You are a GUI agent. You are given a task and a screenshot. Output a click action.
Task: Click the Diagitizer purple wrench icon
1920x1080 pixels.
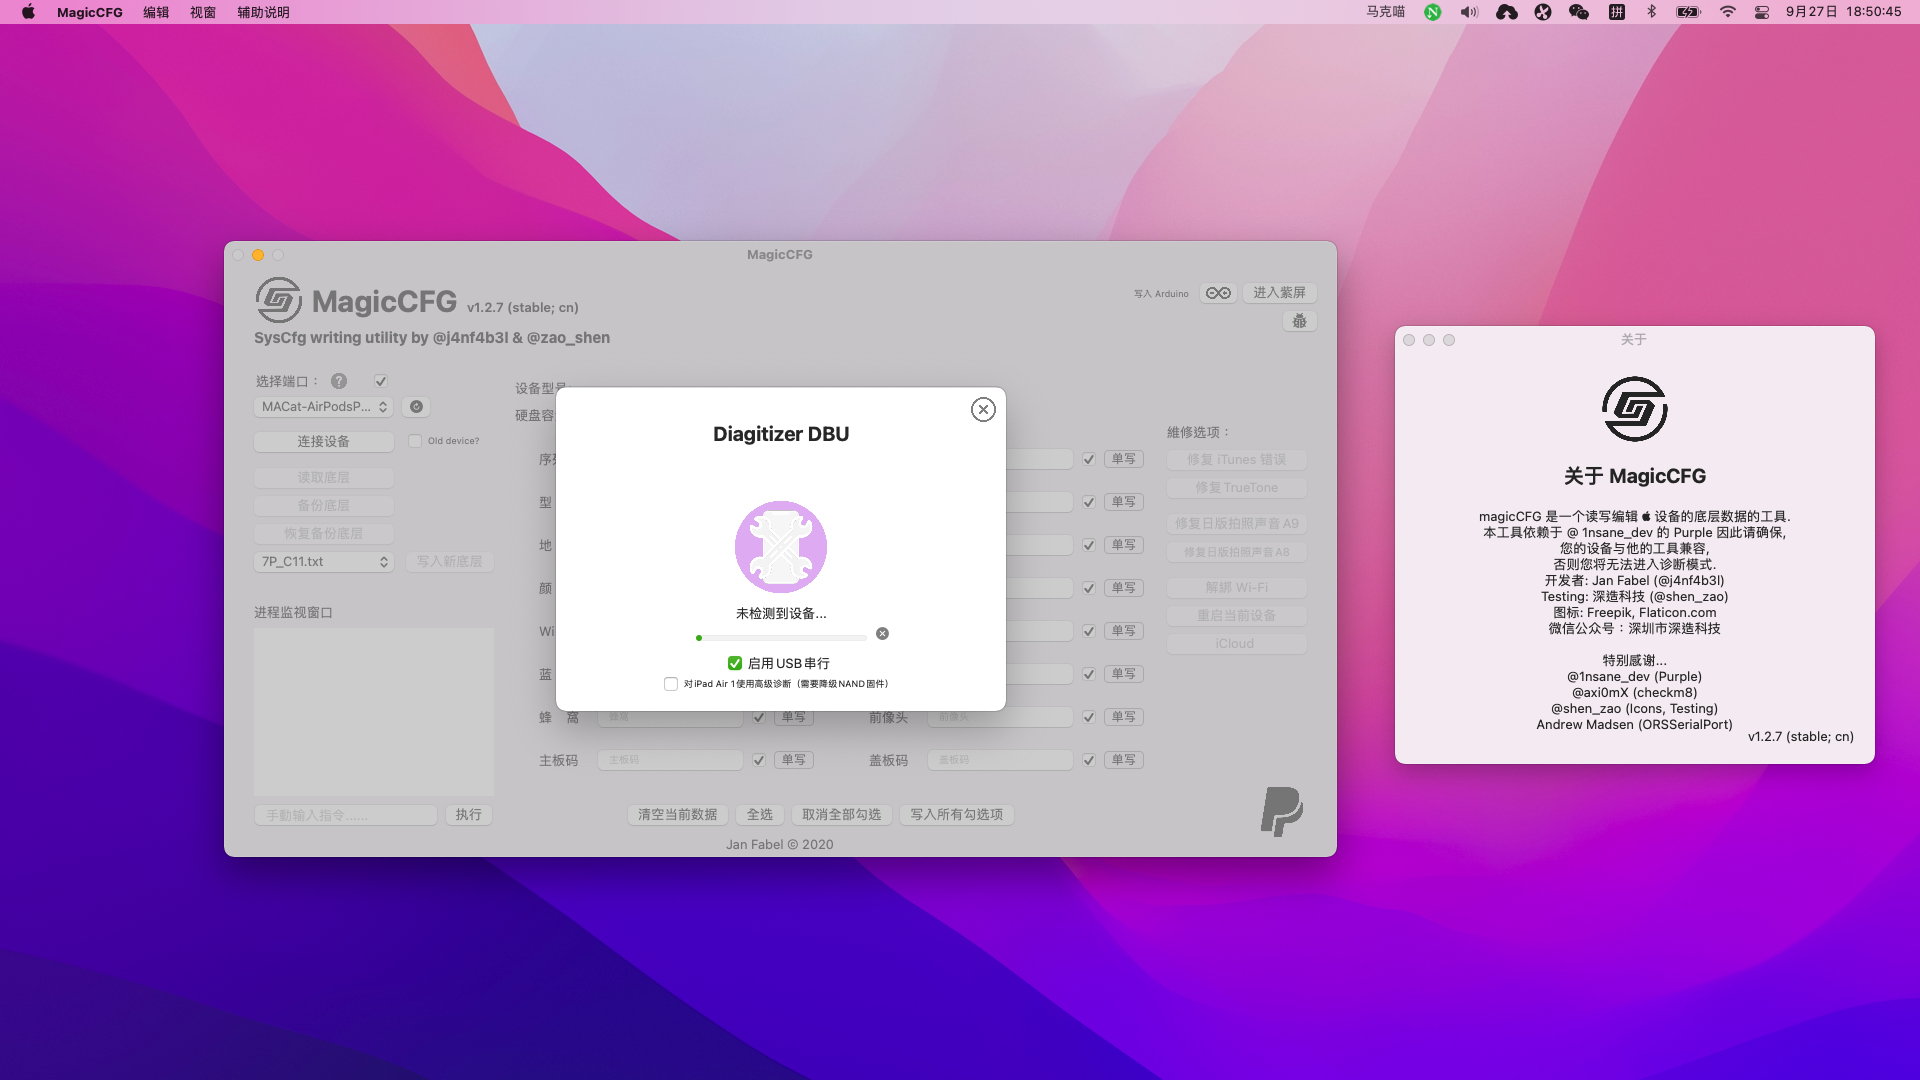781,547
